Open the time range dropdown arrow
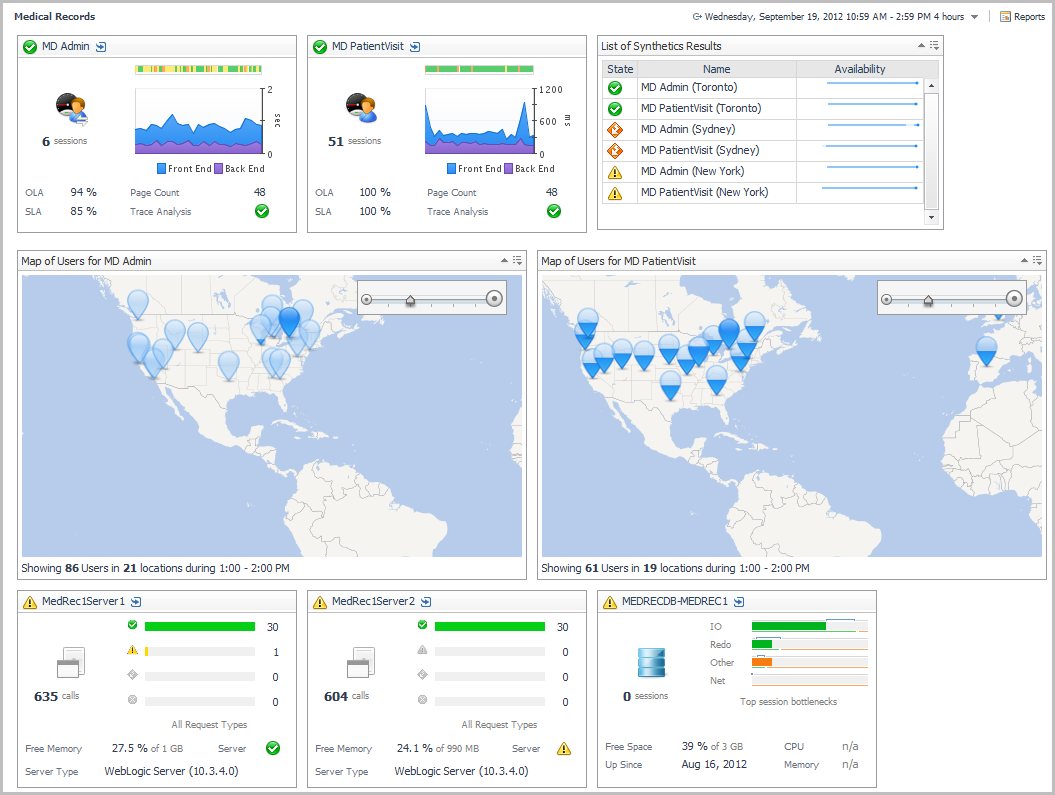The width and height of the screenshot is (1055, 795). click(x=975, y=17)
